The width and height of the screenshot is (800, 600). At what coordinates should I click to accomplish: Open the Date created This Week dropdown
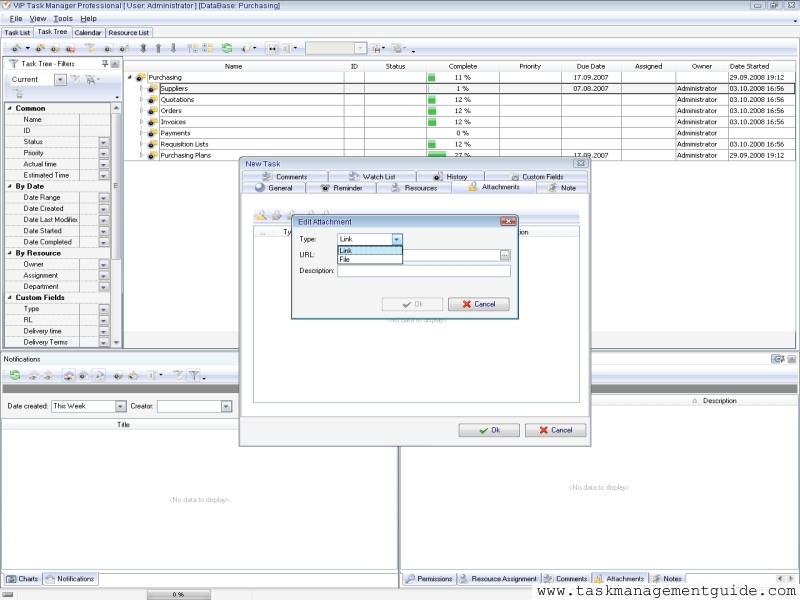click(120, 406)
